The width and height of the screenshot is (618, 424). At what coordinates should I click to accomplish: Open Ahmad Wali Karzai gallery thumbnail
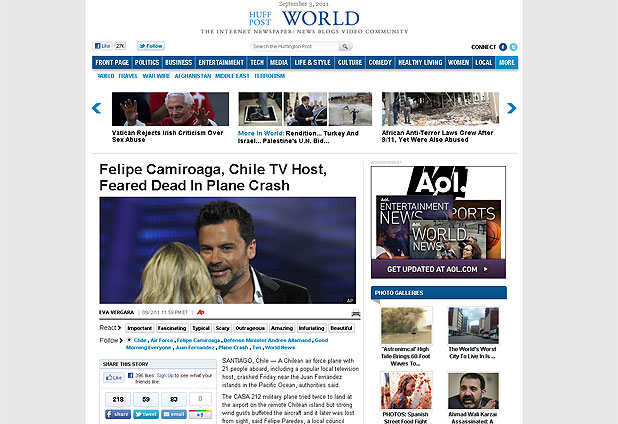[473, 391]
